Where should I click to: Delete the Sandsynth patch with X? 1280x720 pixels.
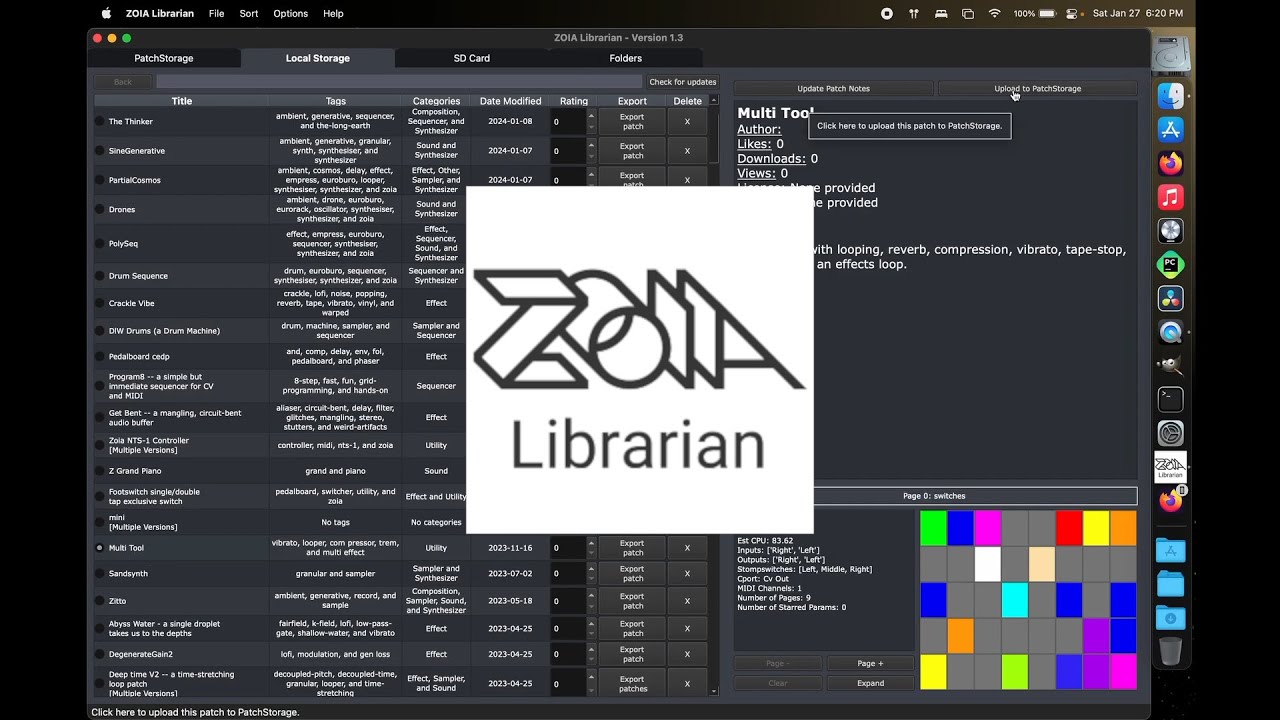[x=687, y=574]
